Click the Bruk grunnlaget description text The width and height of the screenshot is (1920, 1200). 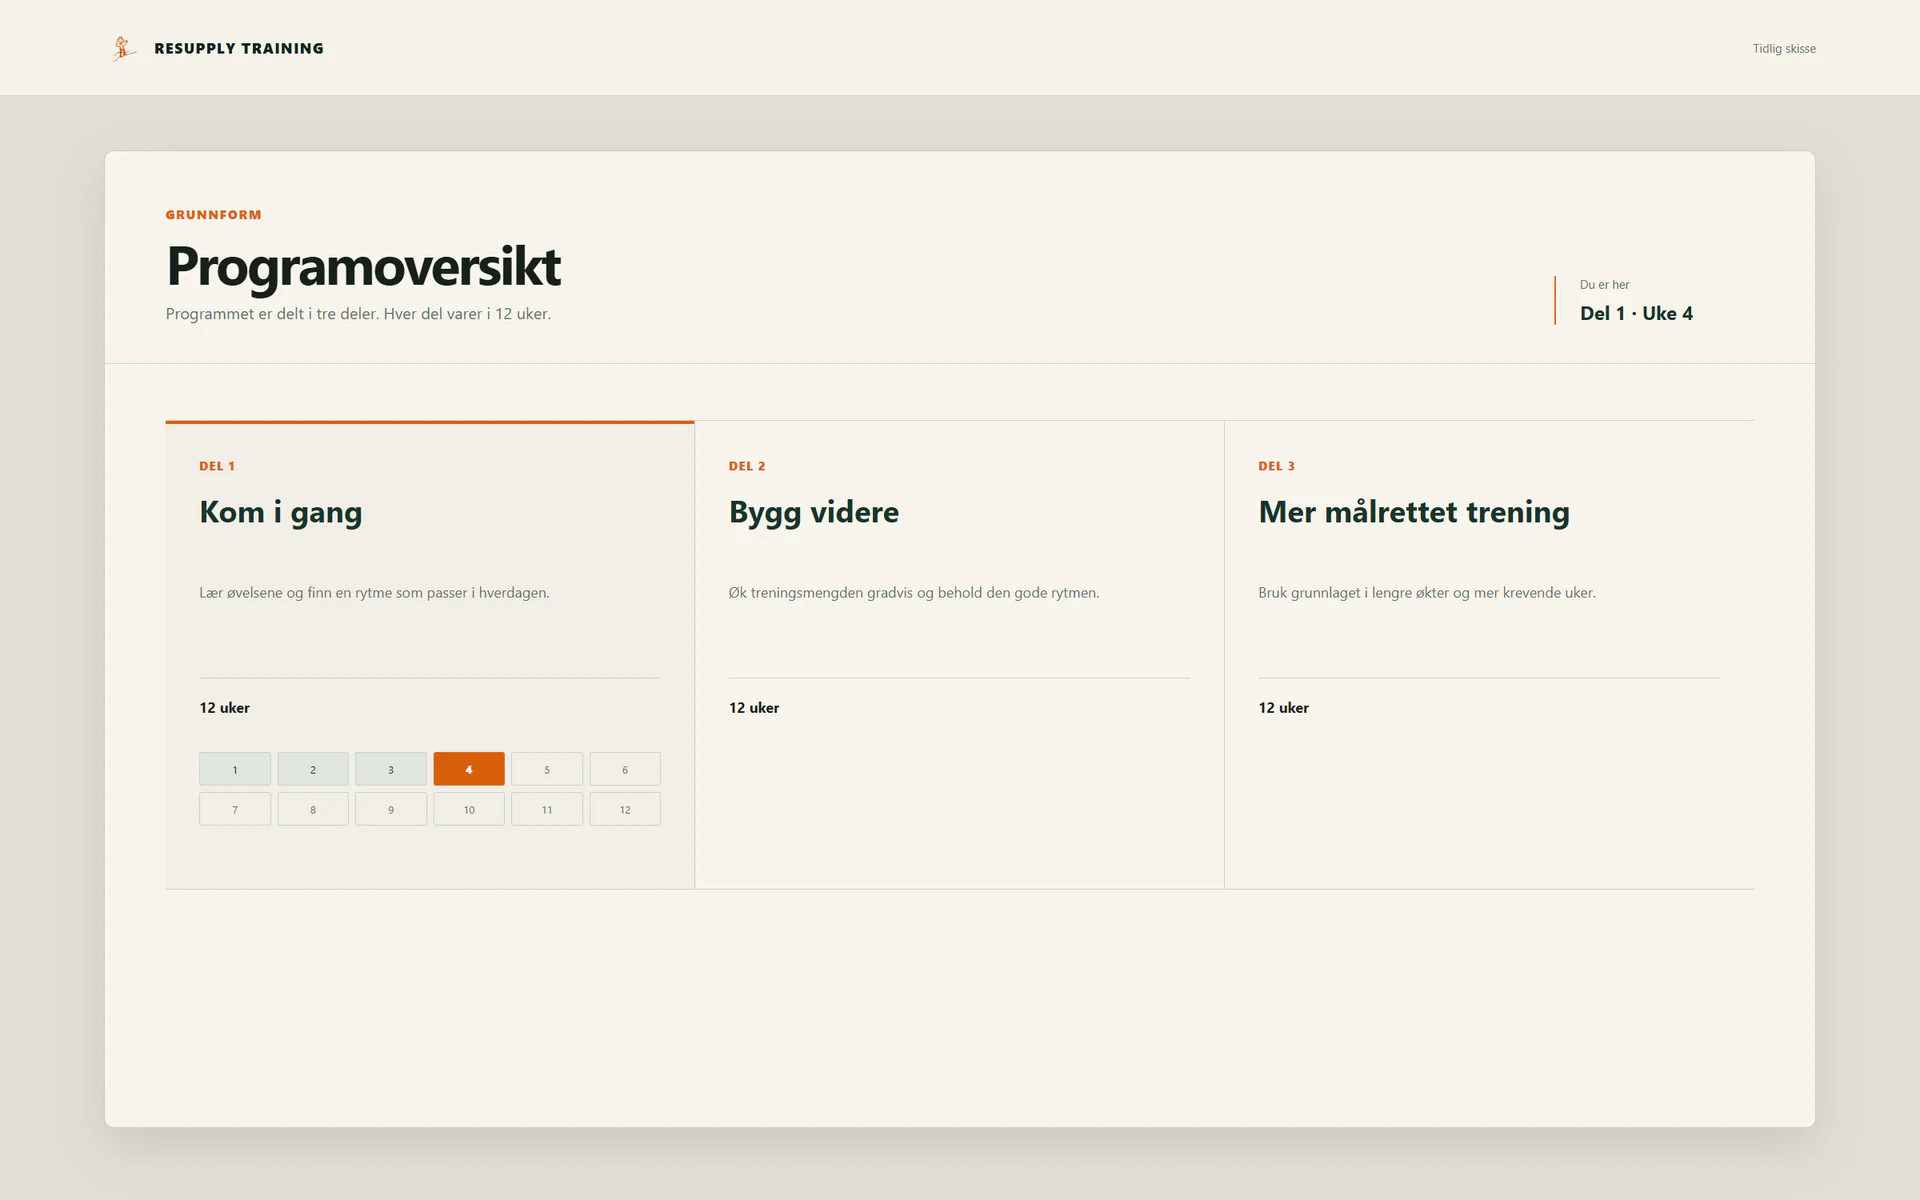(x=1427, y=593)
